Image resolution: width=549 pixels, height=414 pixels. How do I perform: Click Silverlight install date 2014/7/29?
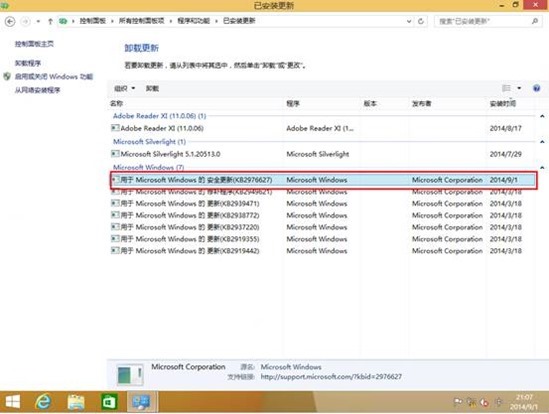click(506, 154)
